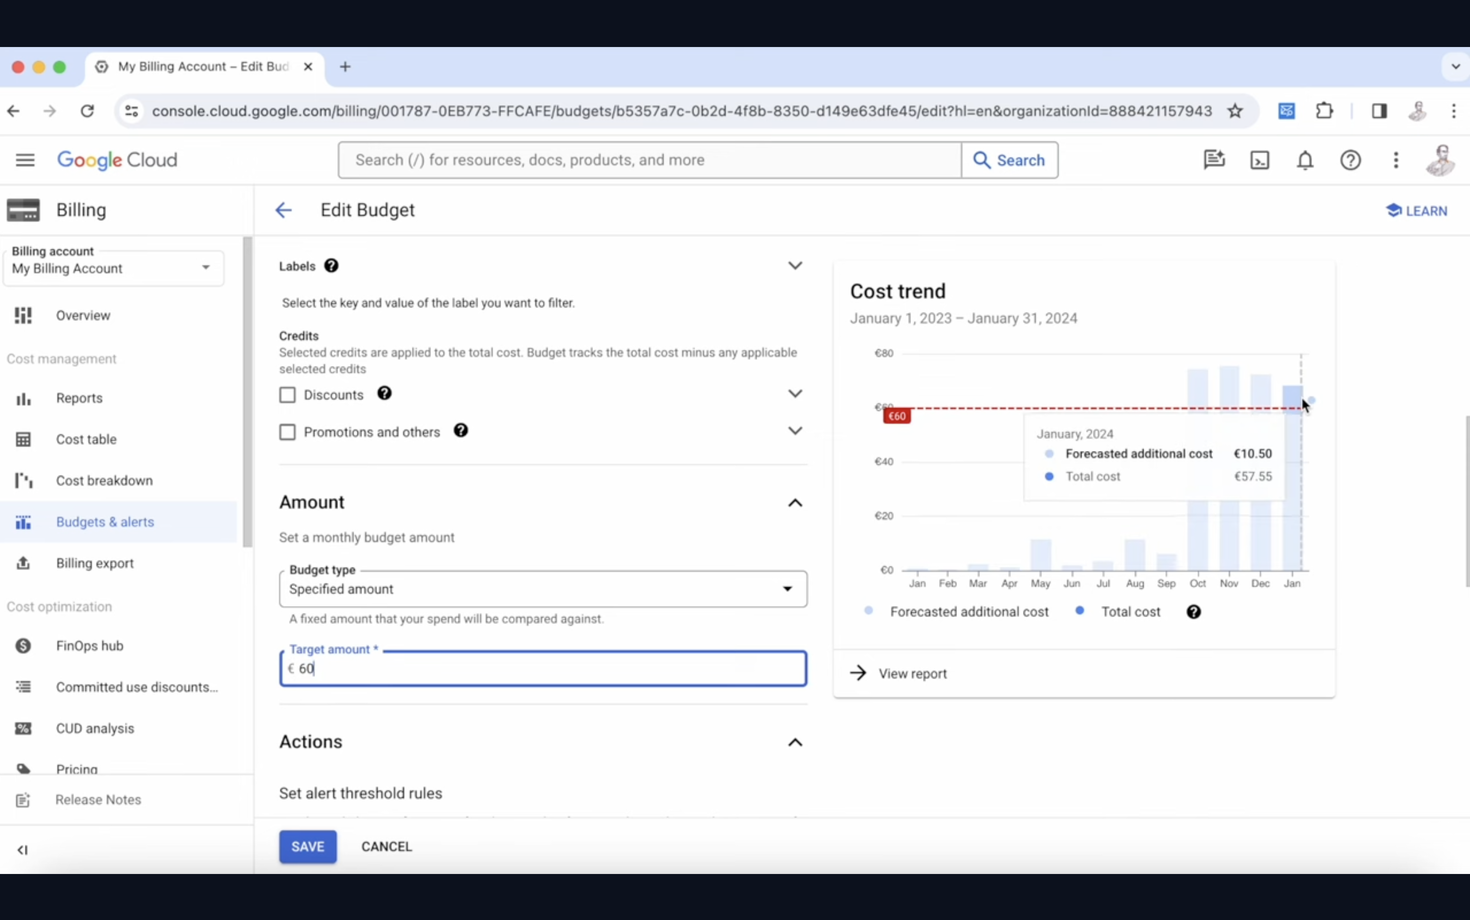
Task: Open a new browser tab
Action: click(x=345, y=67)
